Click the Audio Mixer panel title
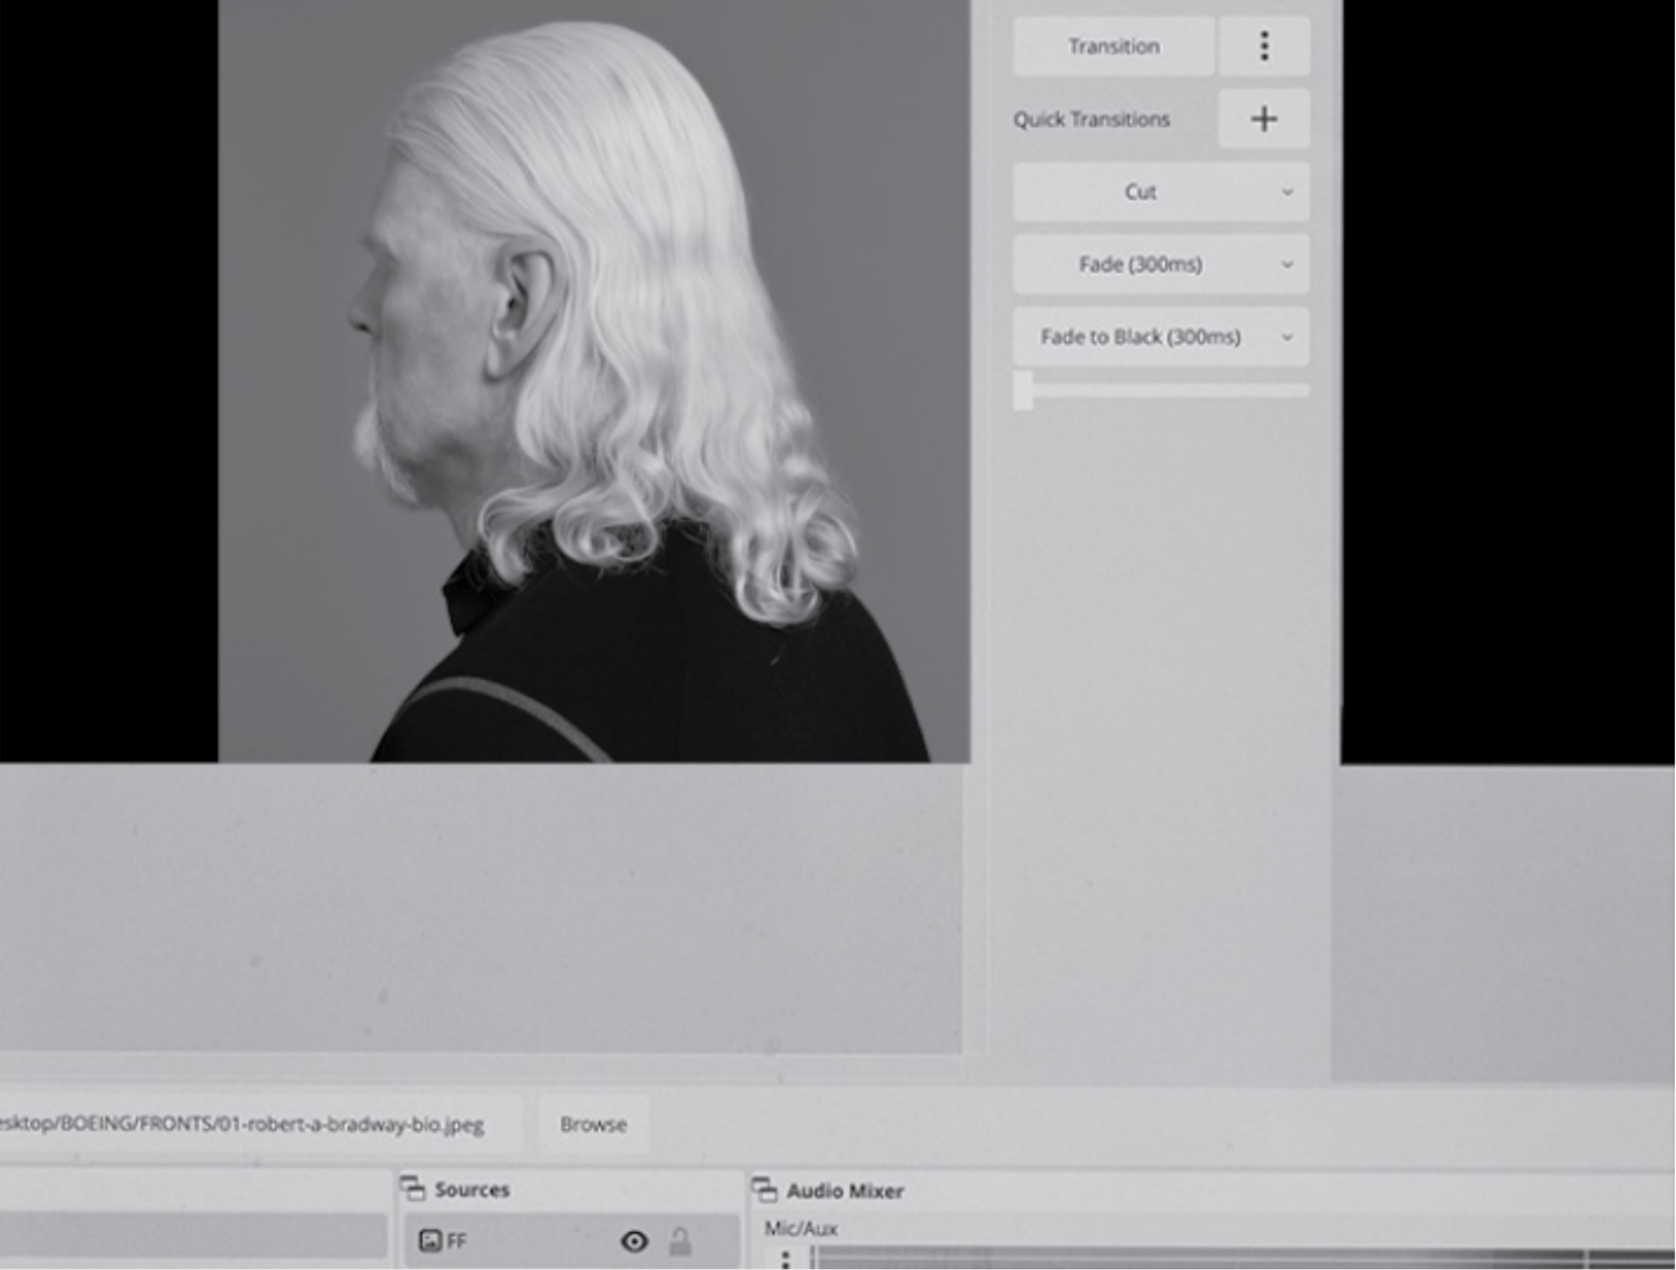 [845, 1190]
